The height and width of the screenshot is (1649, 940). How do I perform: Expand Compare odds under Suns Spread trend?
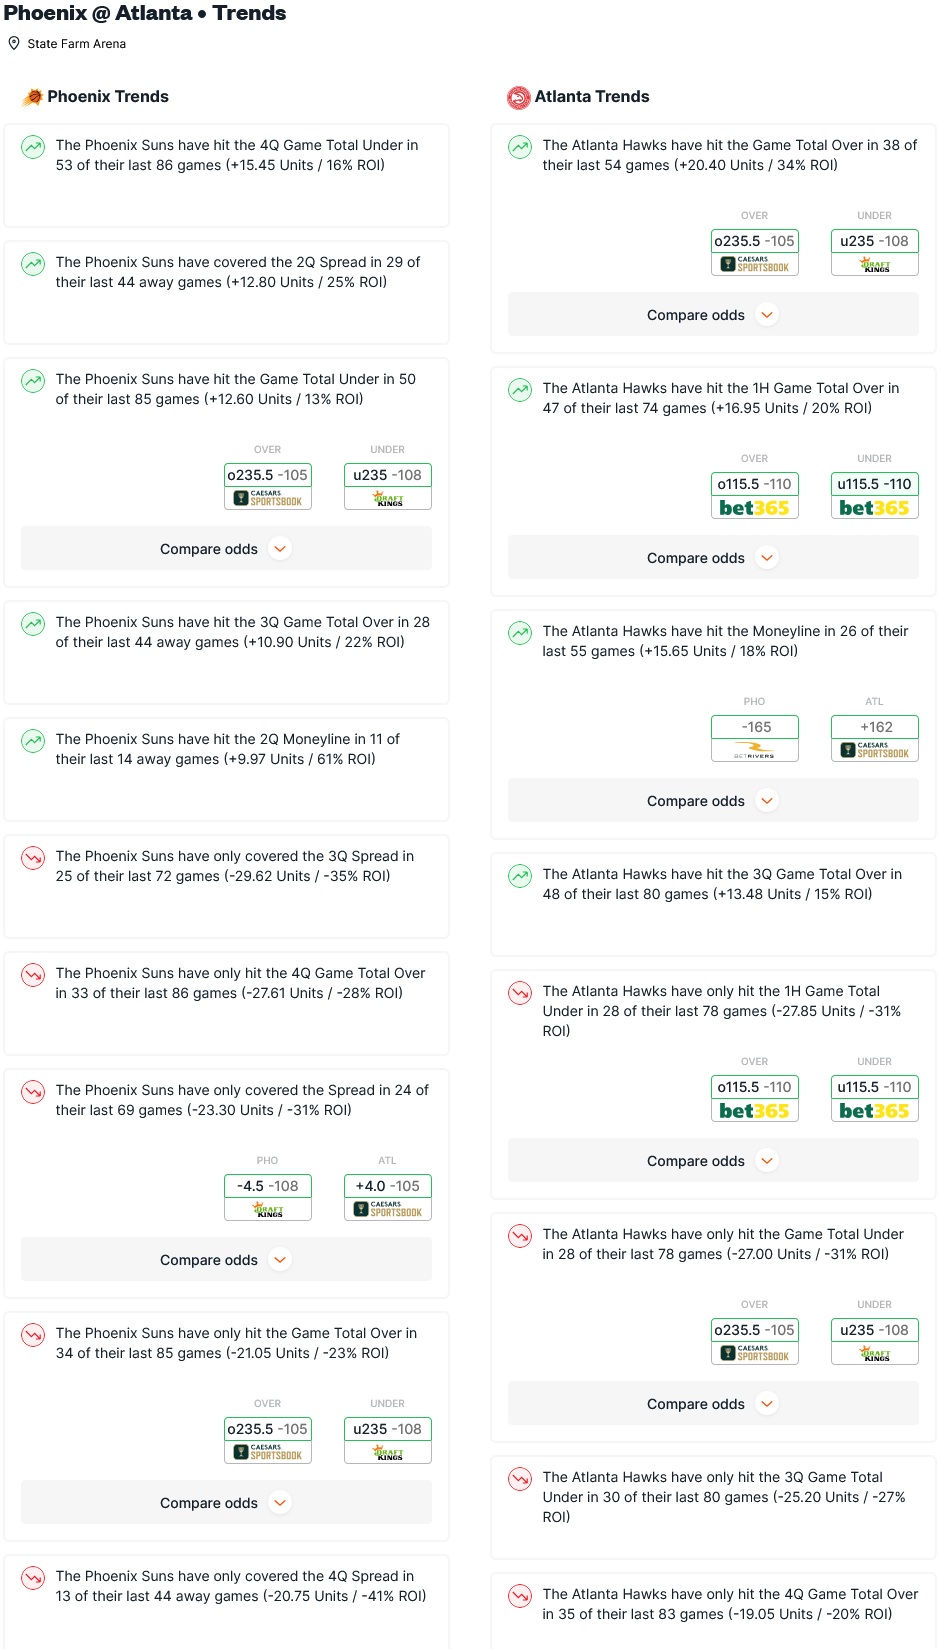226,1260
